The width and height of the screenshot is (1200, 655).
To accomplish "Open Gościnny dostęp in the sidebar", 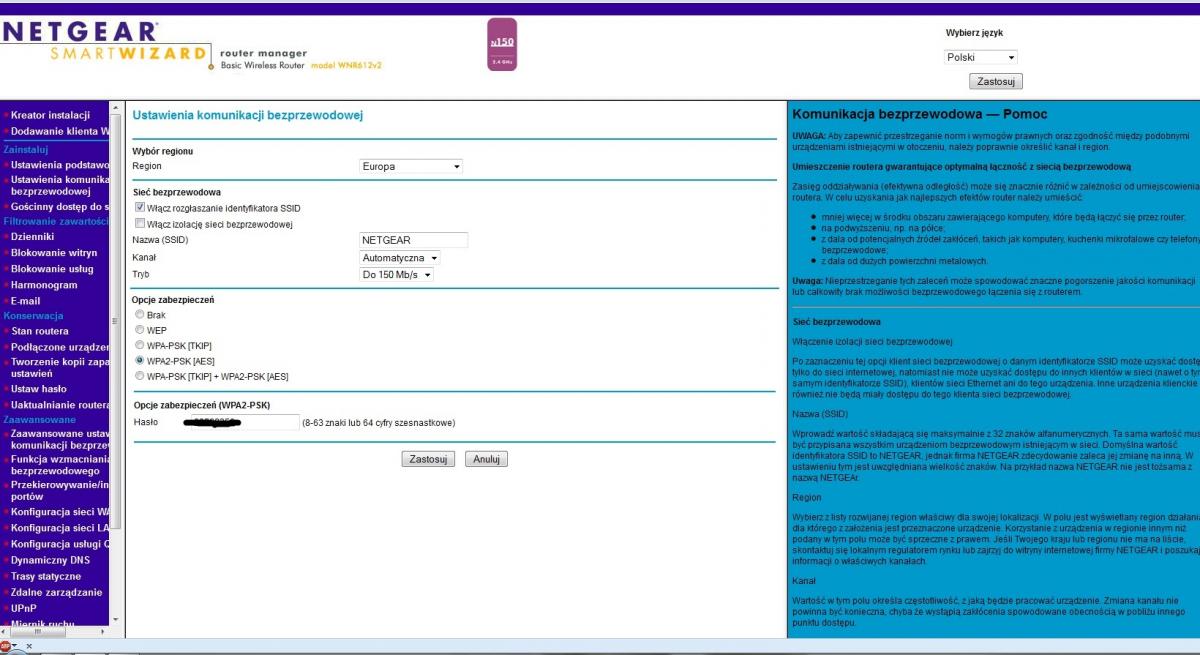I will 59,207.
